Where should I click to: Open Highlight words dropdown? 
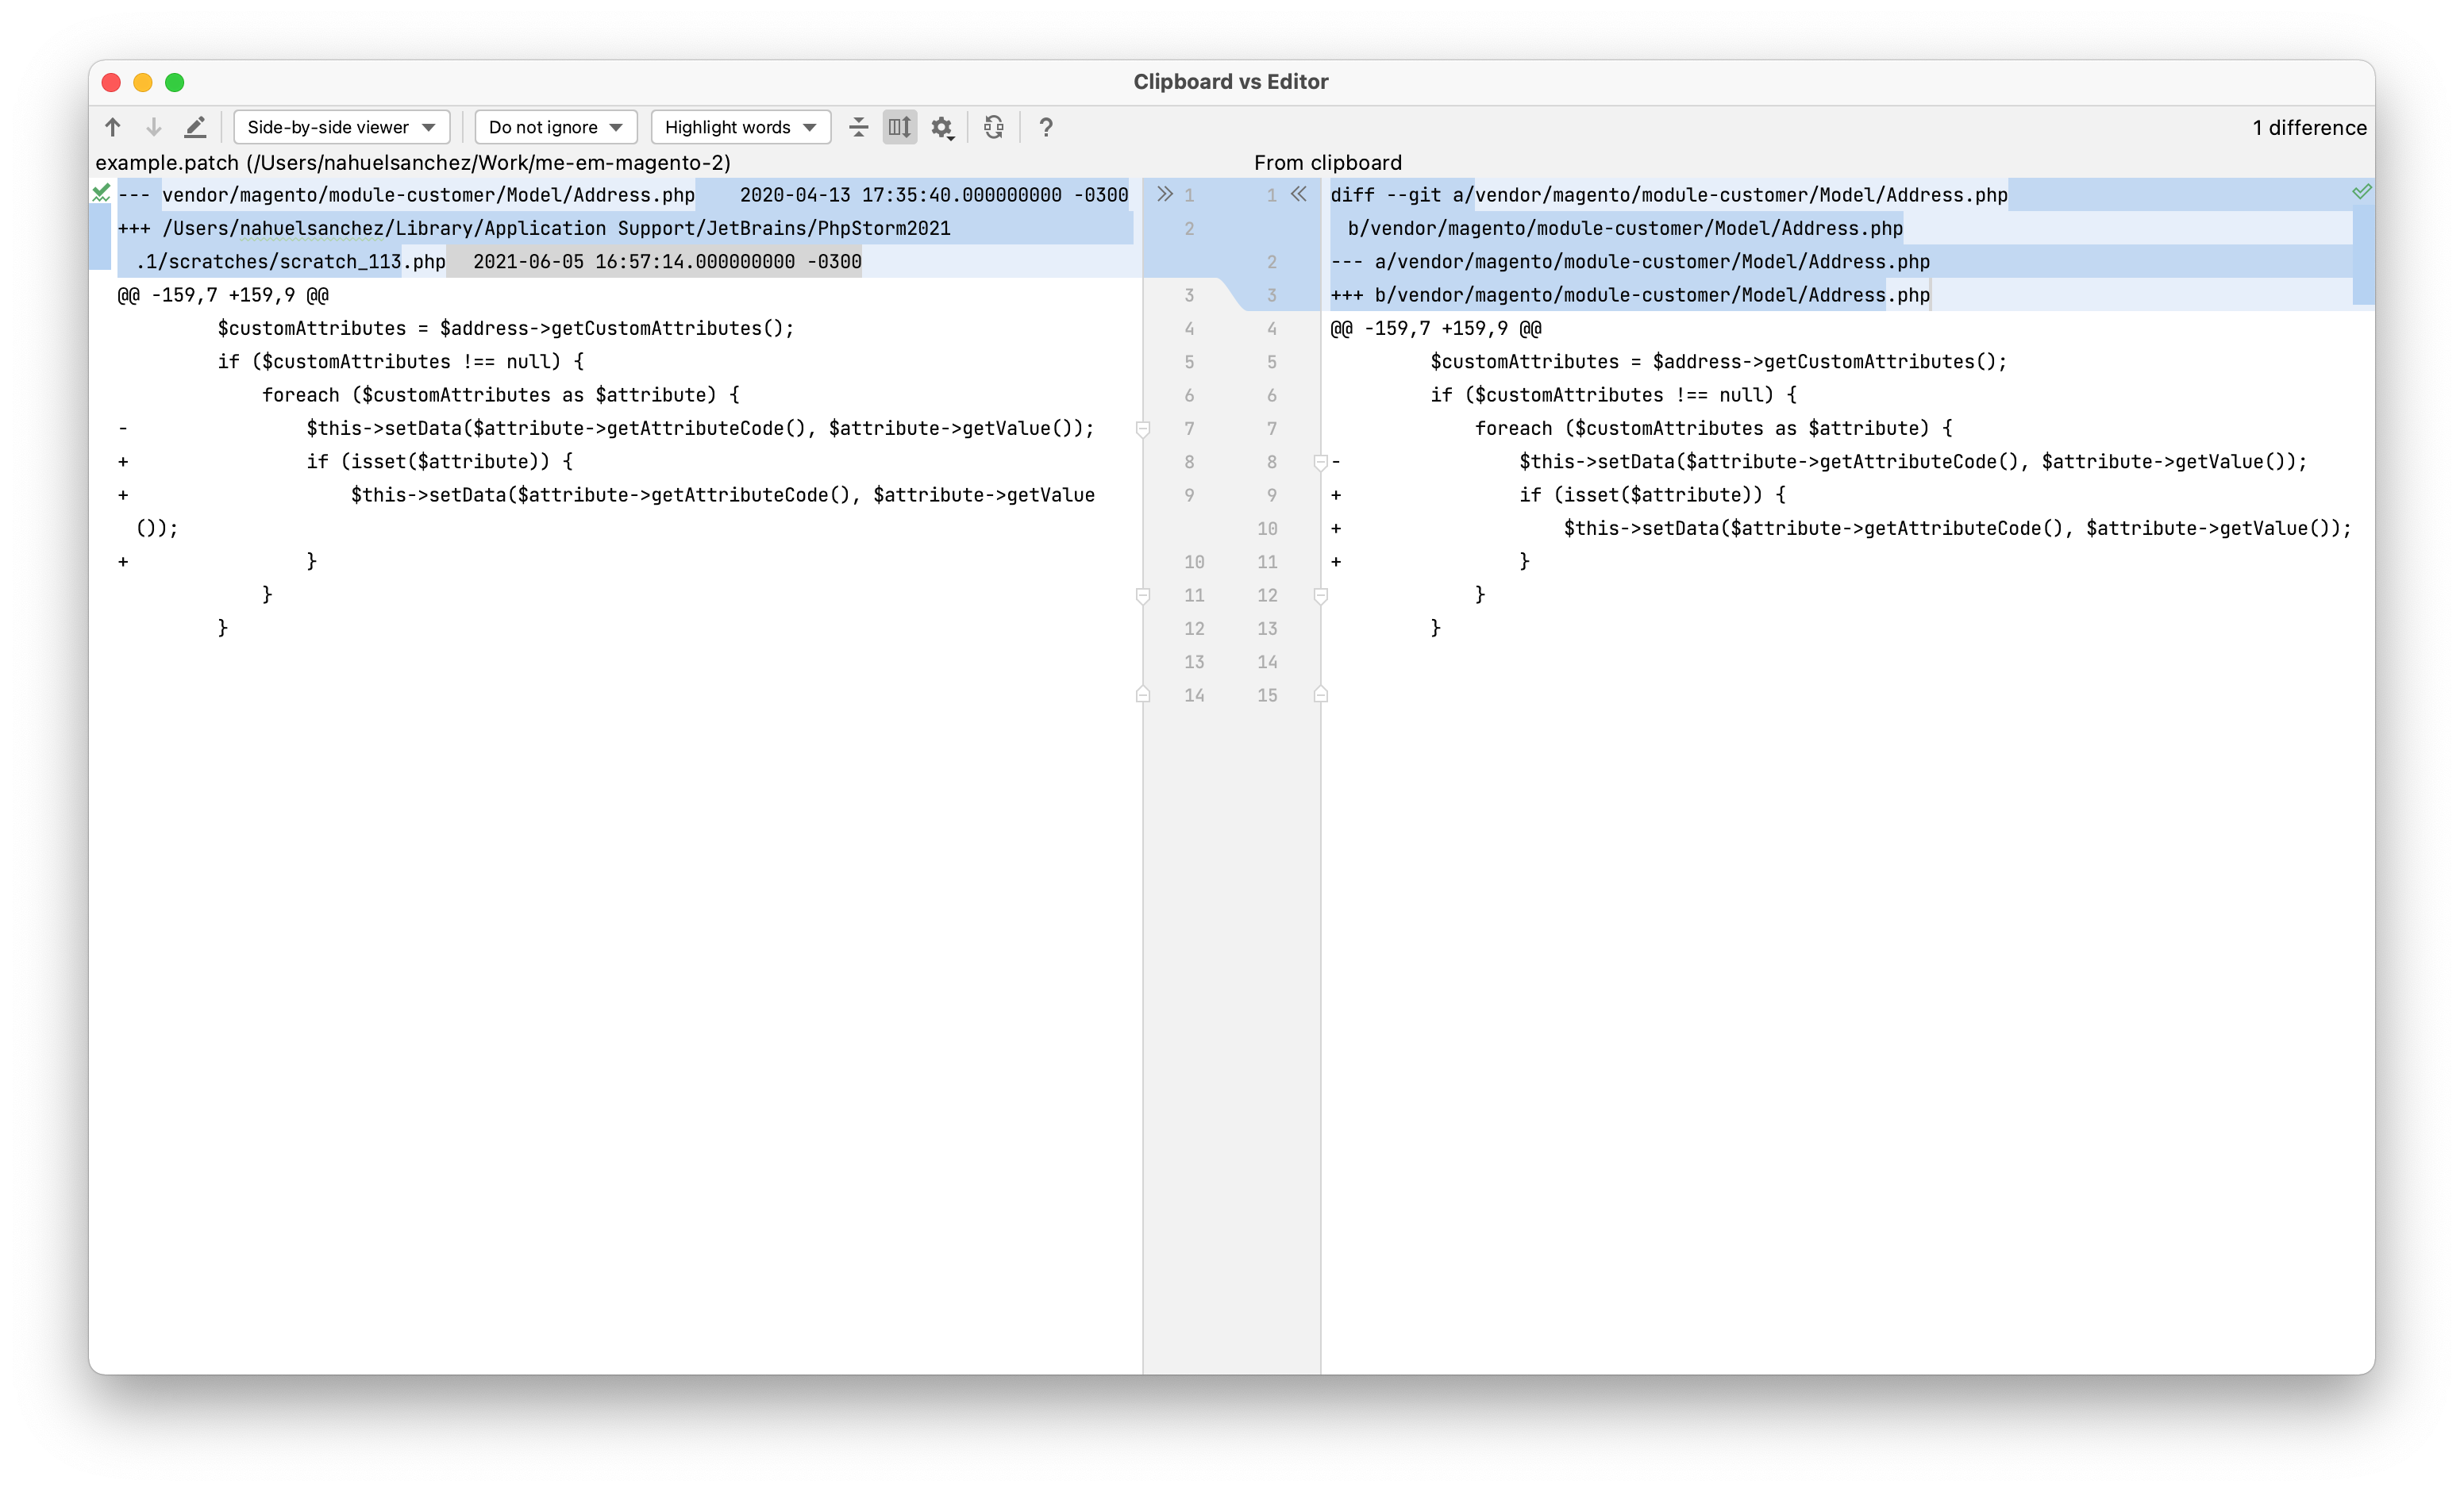740,127
